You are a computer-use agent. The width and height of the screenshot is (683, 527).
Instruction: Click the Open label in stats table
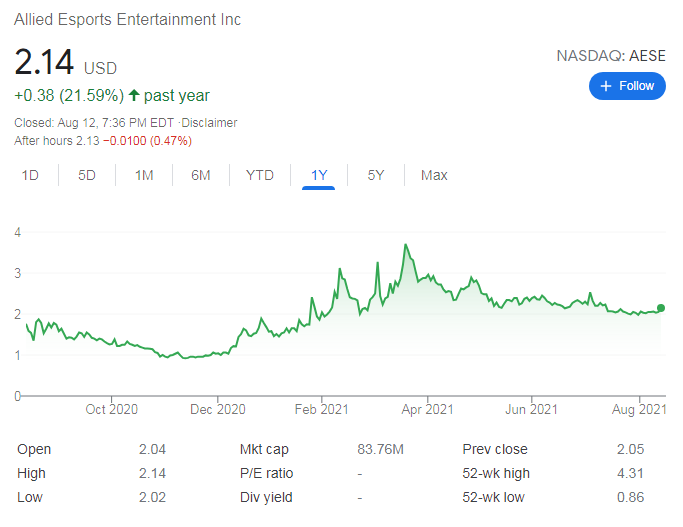(34, 449)
